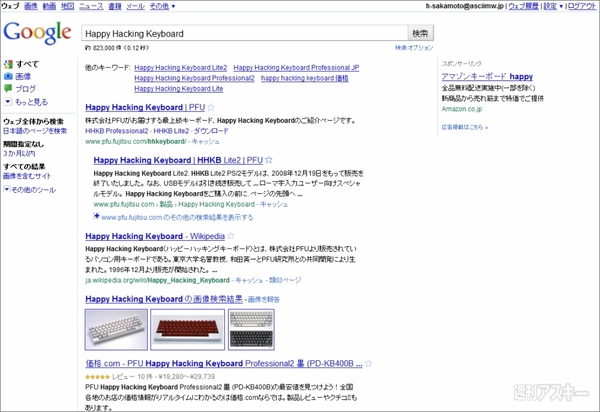This screenshot has height=412, width=600.
Task: Switch to 画像 in the top navigation
Action: [x=31, y=6]
